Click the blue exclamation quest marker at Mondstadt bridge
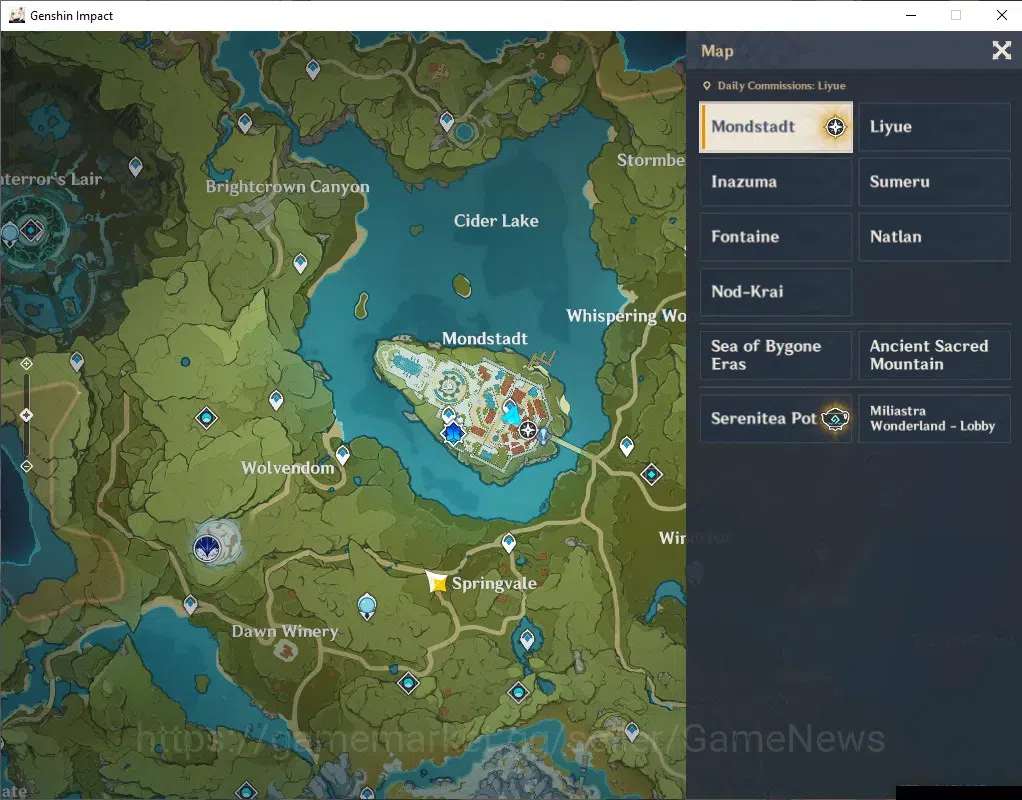The image size is (1022, 800). (x=543, y=436)
